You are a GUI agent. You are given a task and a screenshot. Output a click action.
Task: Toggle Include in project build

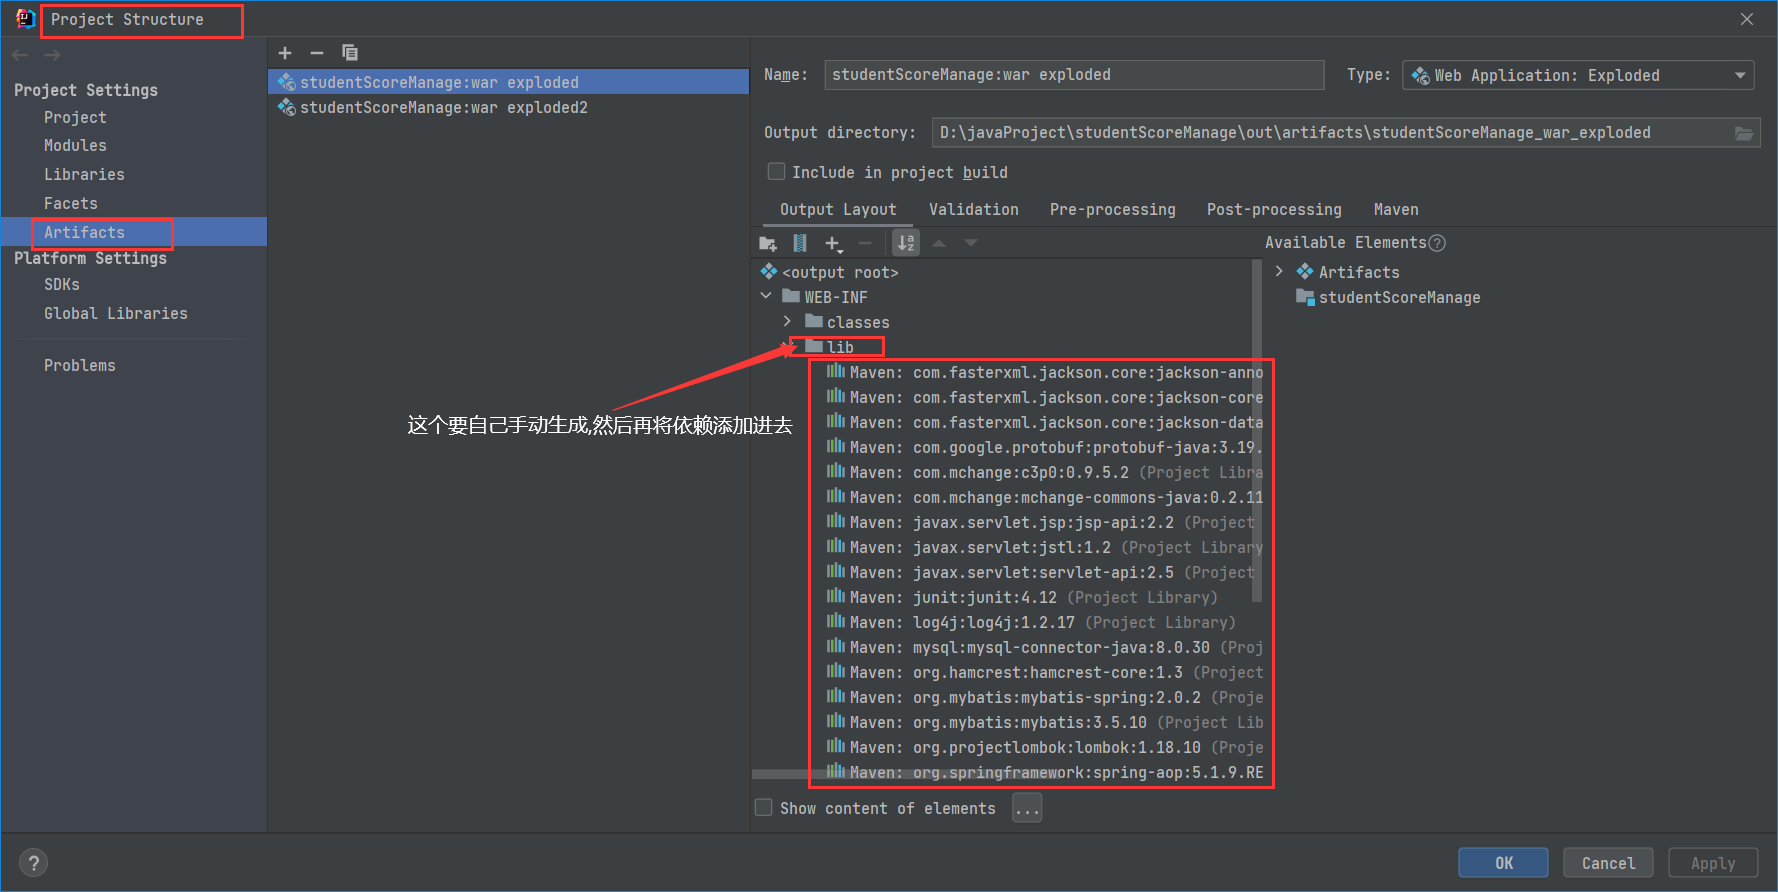(x=776, y=172)
